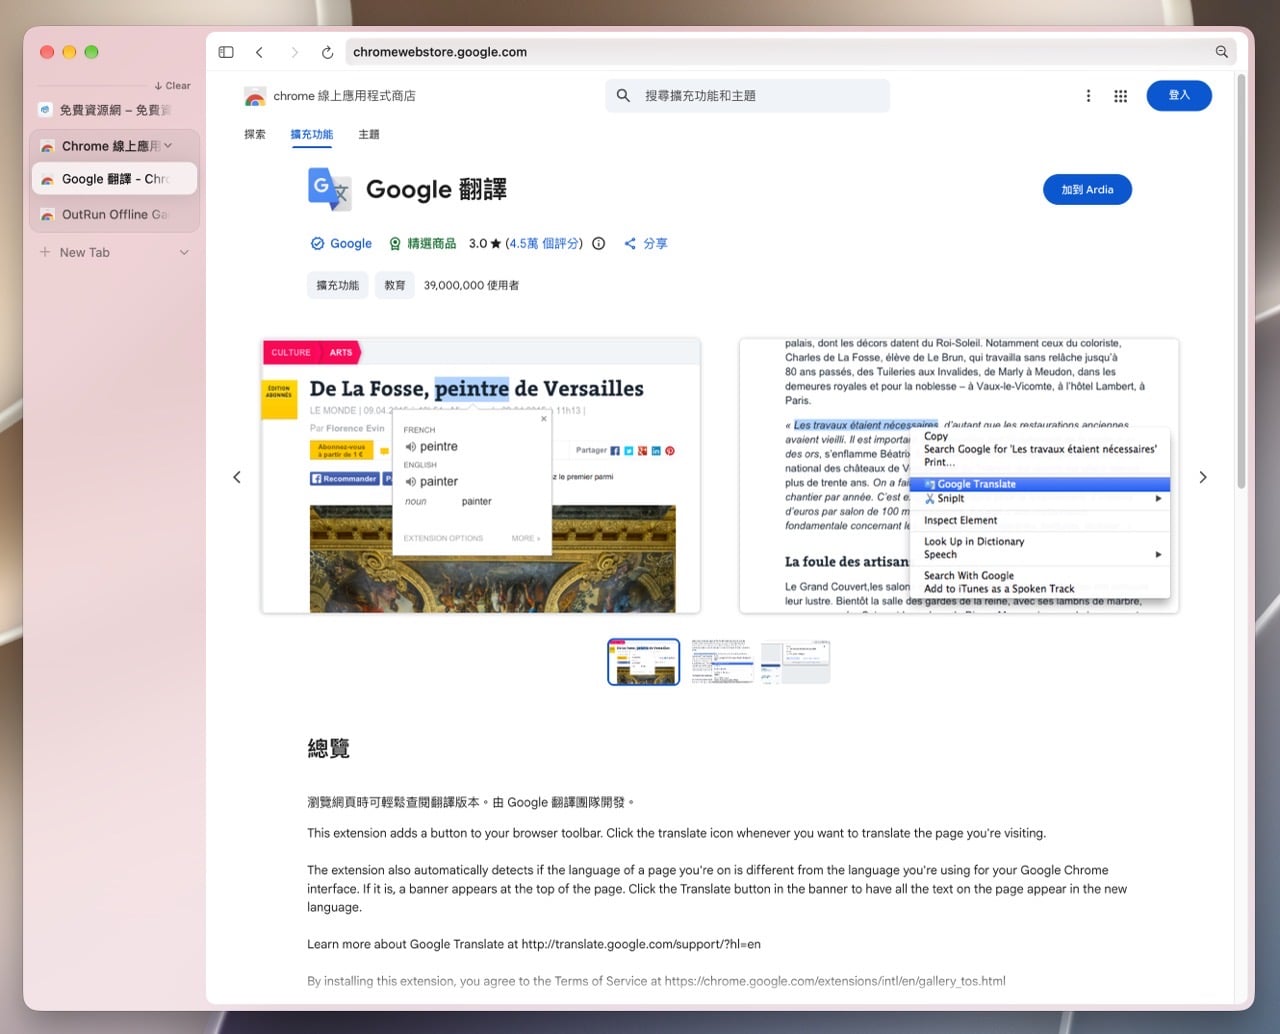1280x1034 pixels.
Task: Open 免費資源網 pinned sidebar tab
Action: pyautogui.click(x=114, y=110)
